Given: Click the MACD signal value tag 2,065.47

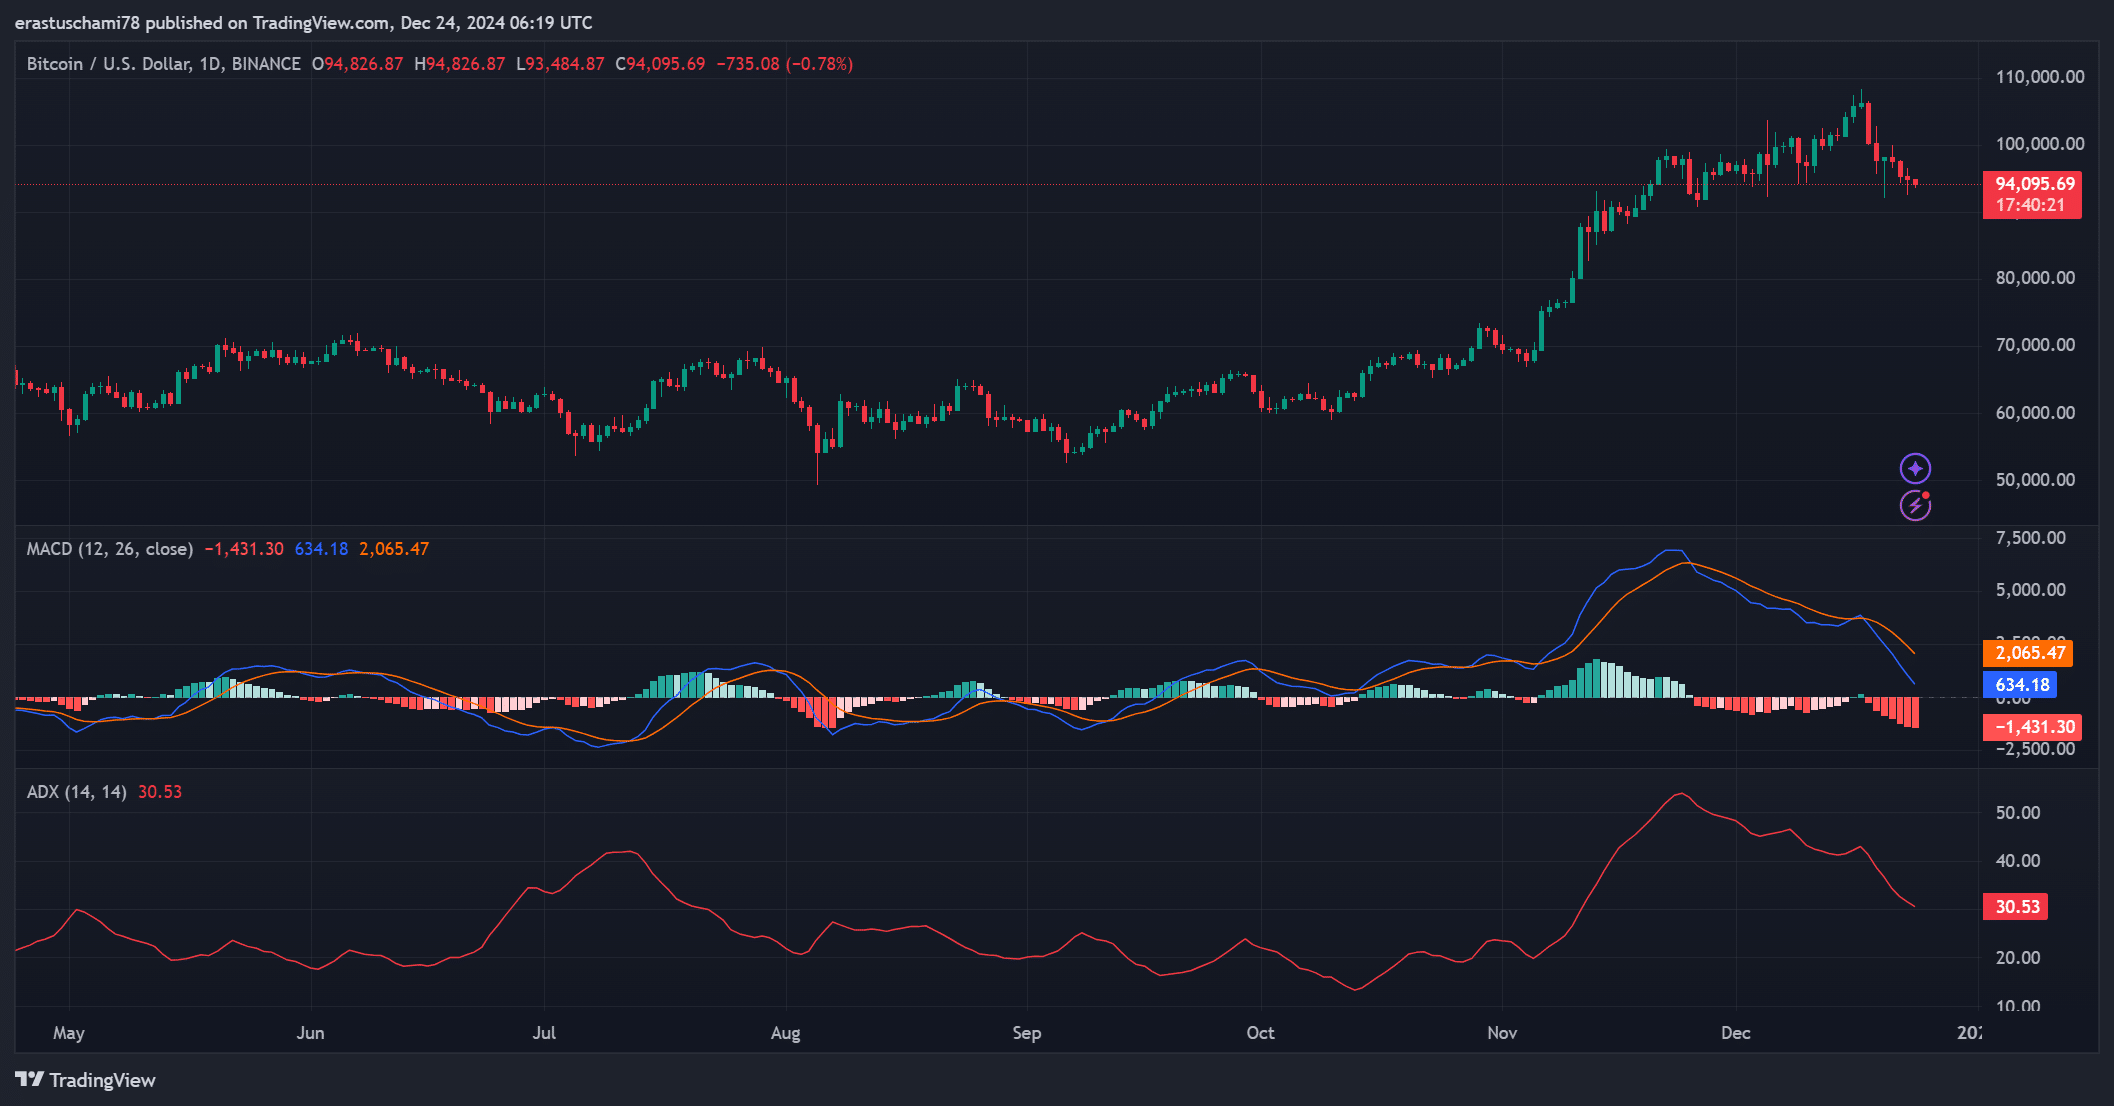Looking at the screenshot, I should (x=2030, y=653).
